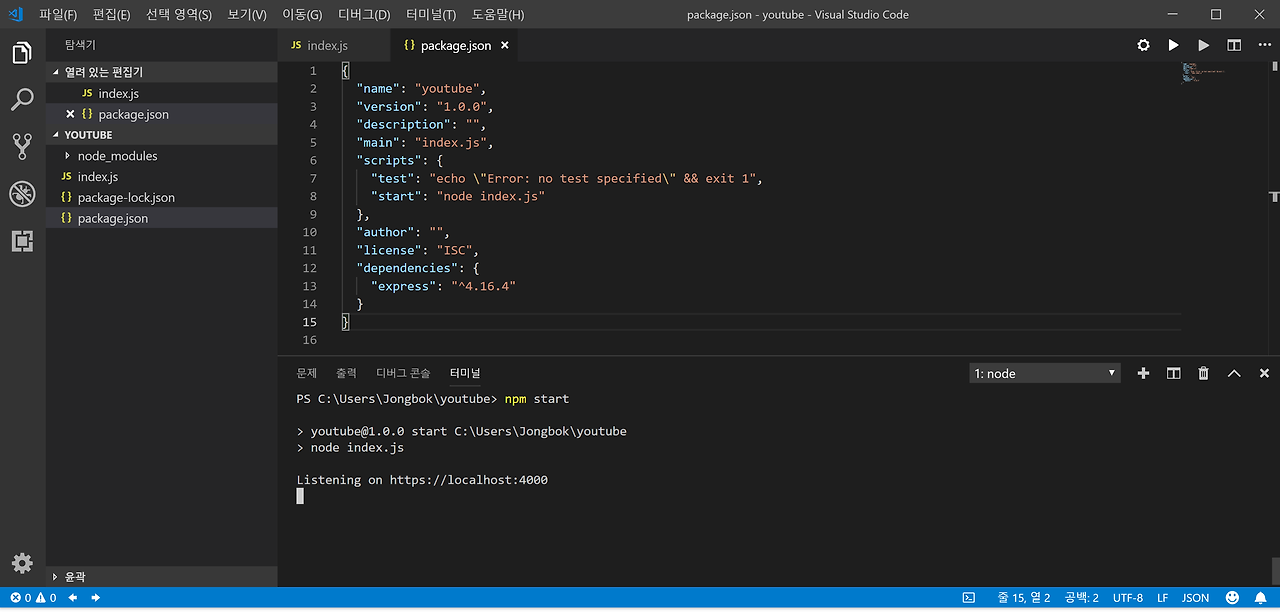1280x612 pixels.
Task: Expand the 윤곽 outline section
Action: [162, 577]
